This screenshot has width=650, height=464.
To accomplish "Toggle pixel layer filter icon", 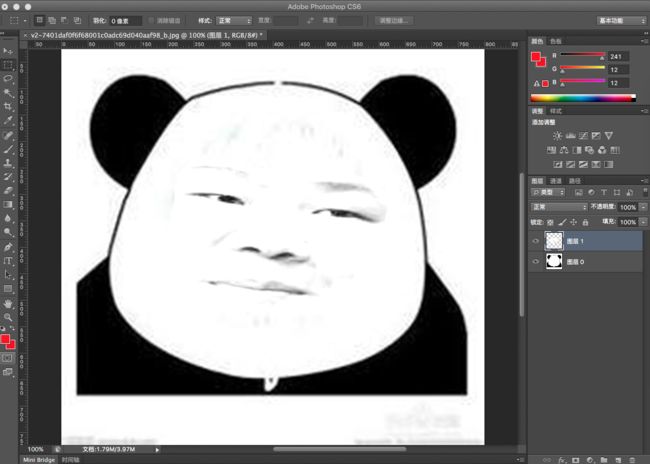I will click(579, 192).
